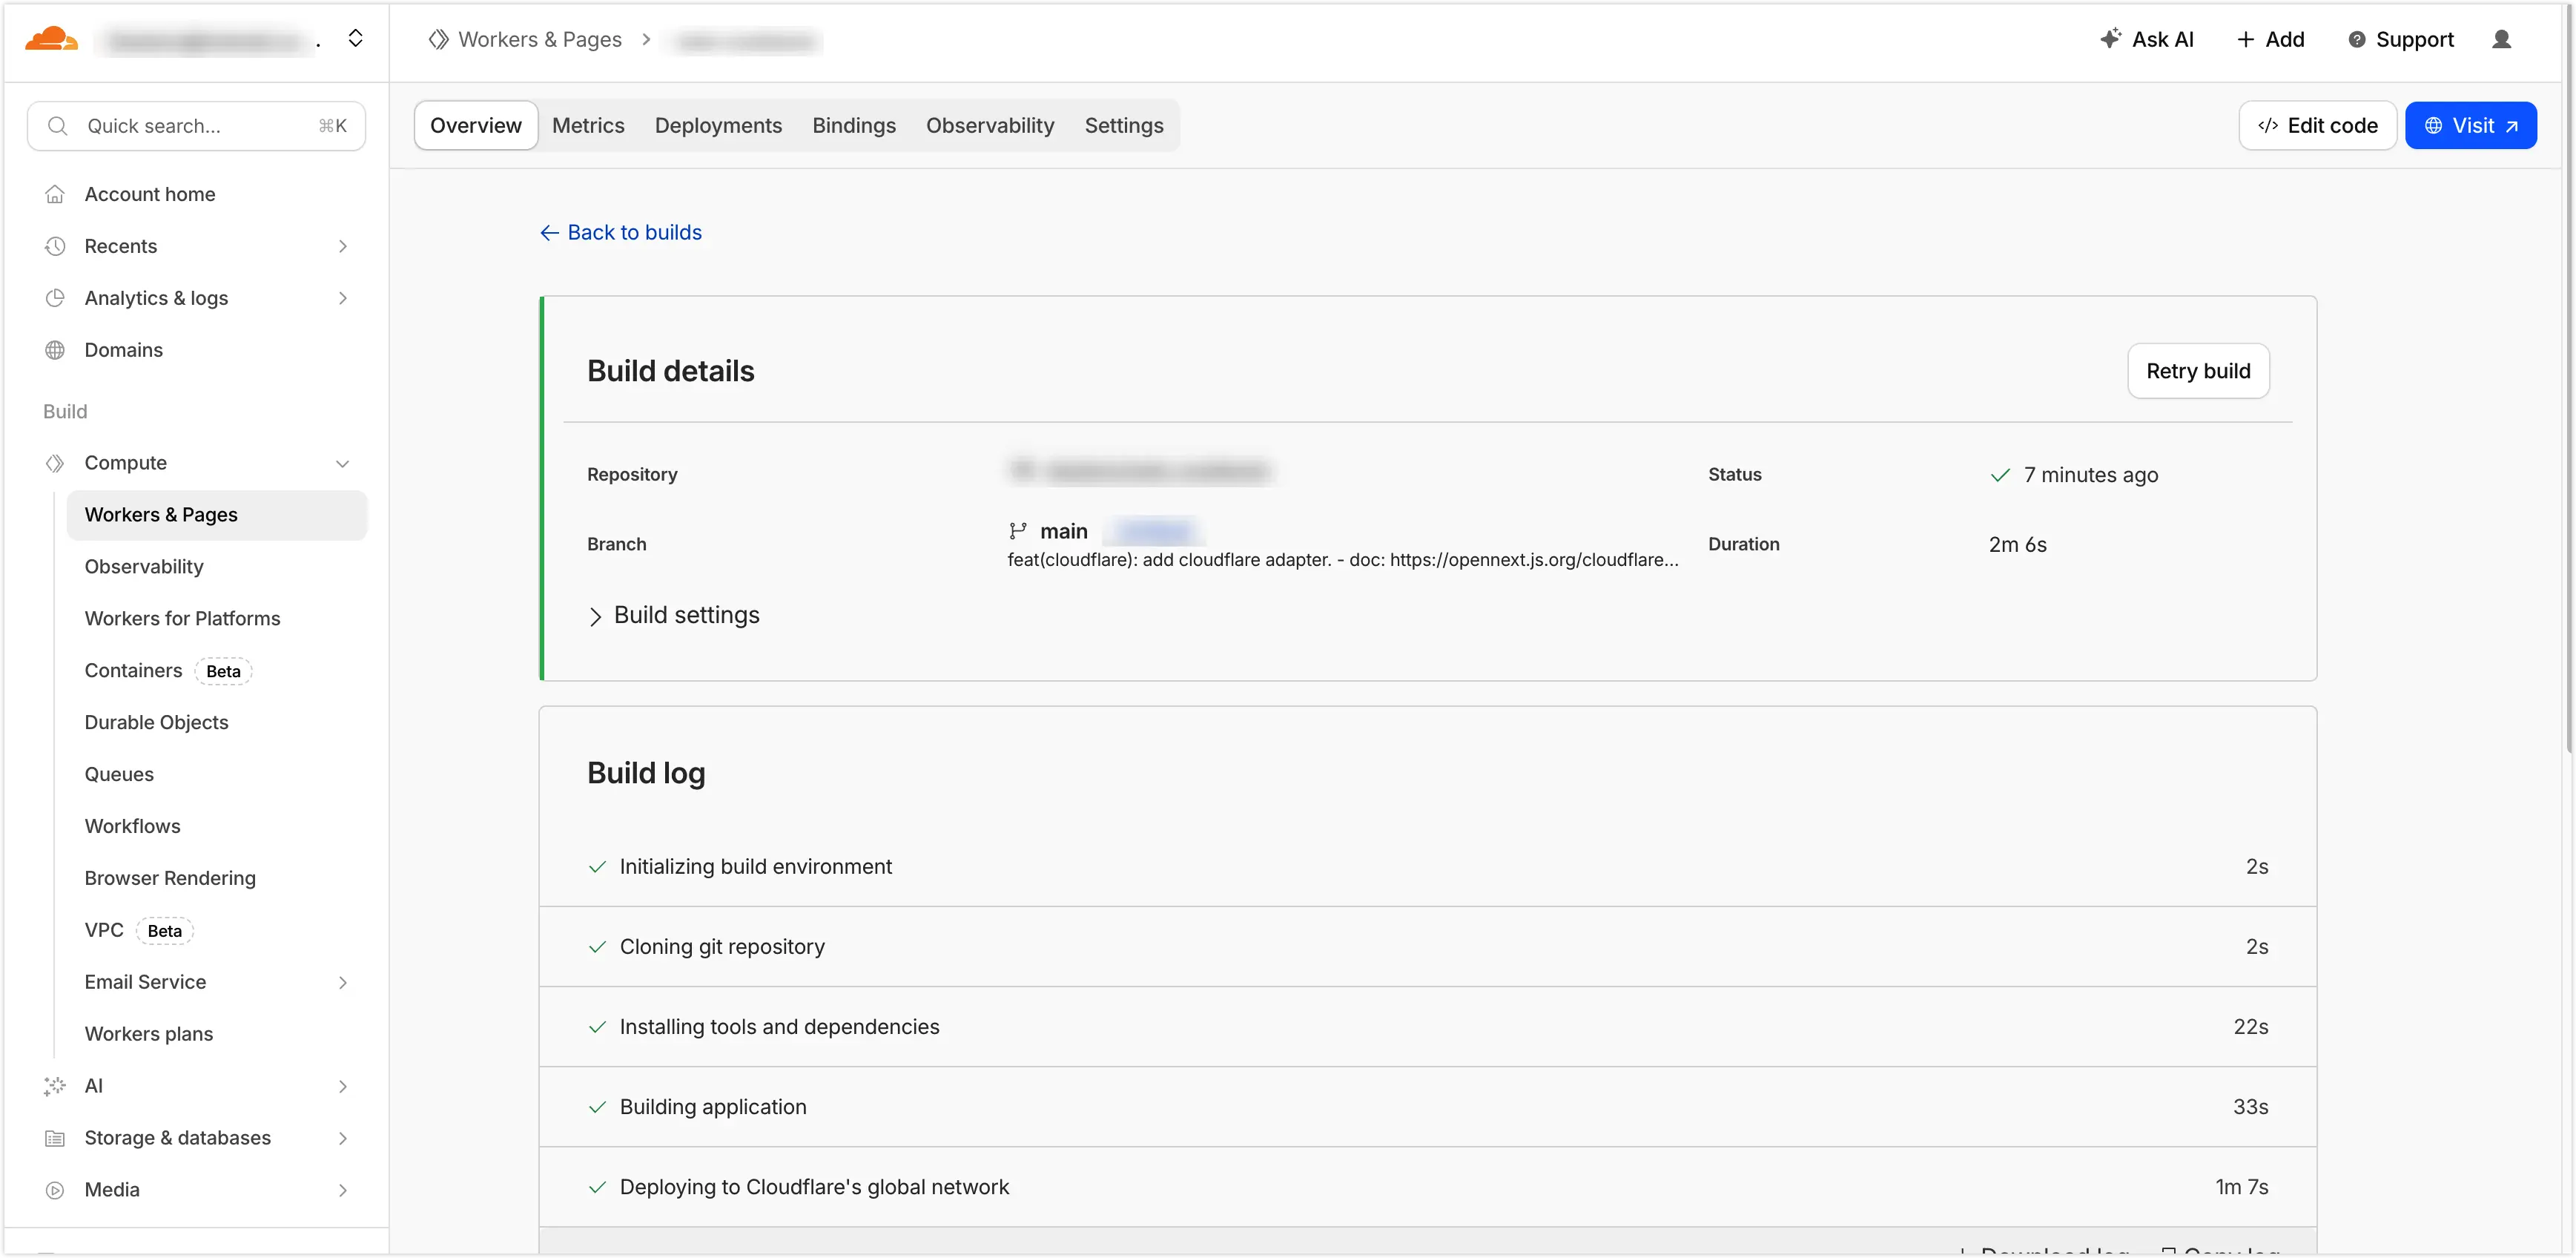Screen dimensions: 2576x1258
Task: Click the Retry build button
Action: tap(2197, 371)
